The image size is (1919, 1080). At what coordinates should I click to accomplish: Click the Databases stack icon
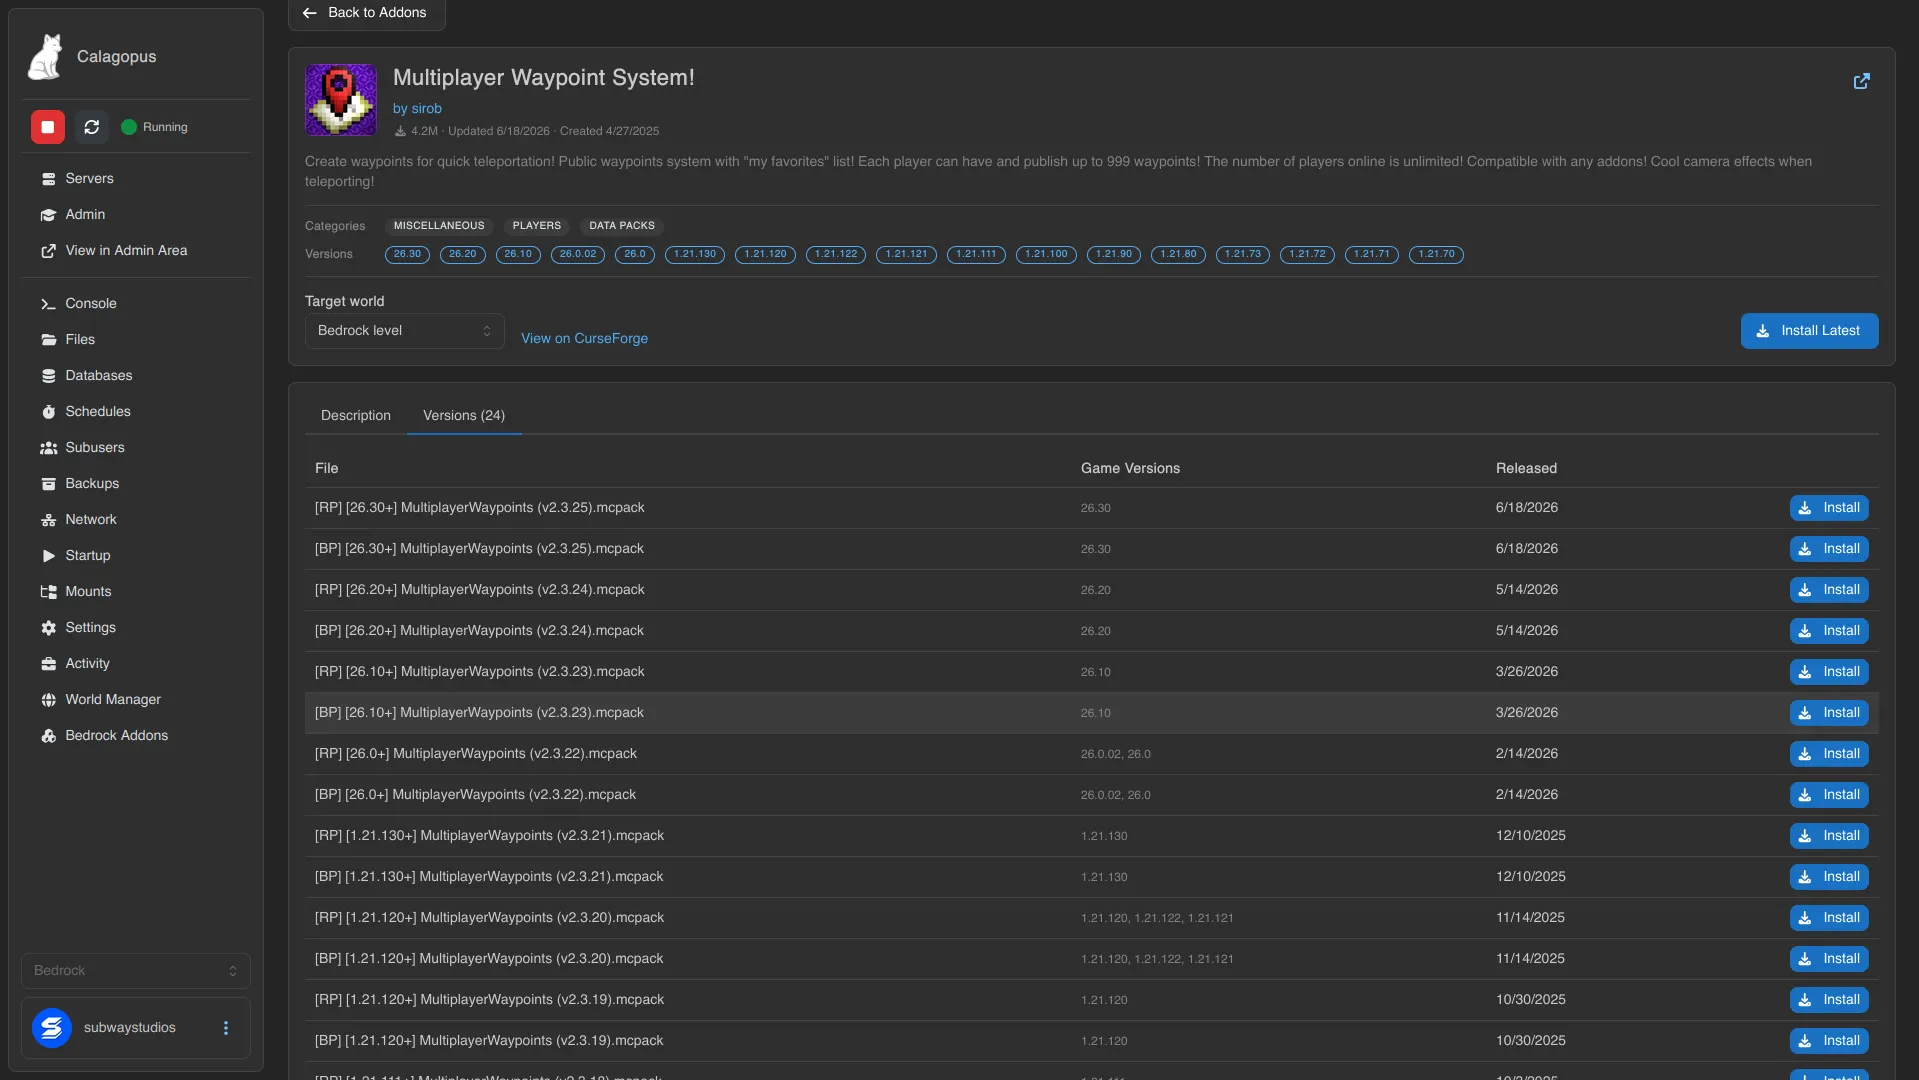(48, 376)
